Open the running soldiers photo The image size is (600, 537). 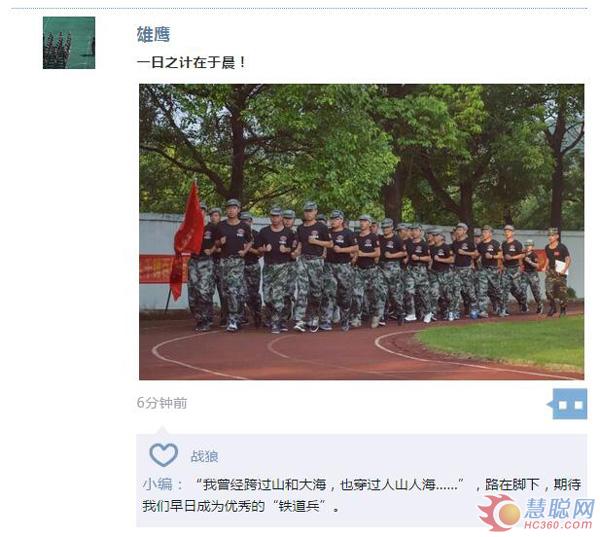pyautogui.click(x=362, y=232)
